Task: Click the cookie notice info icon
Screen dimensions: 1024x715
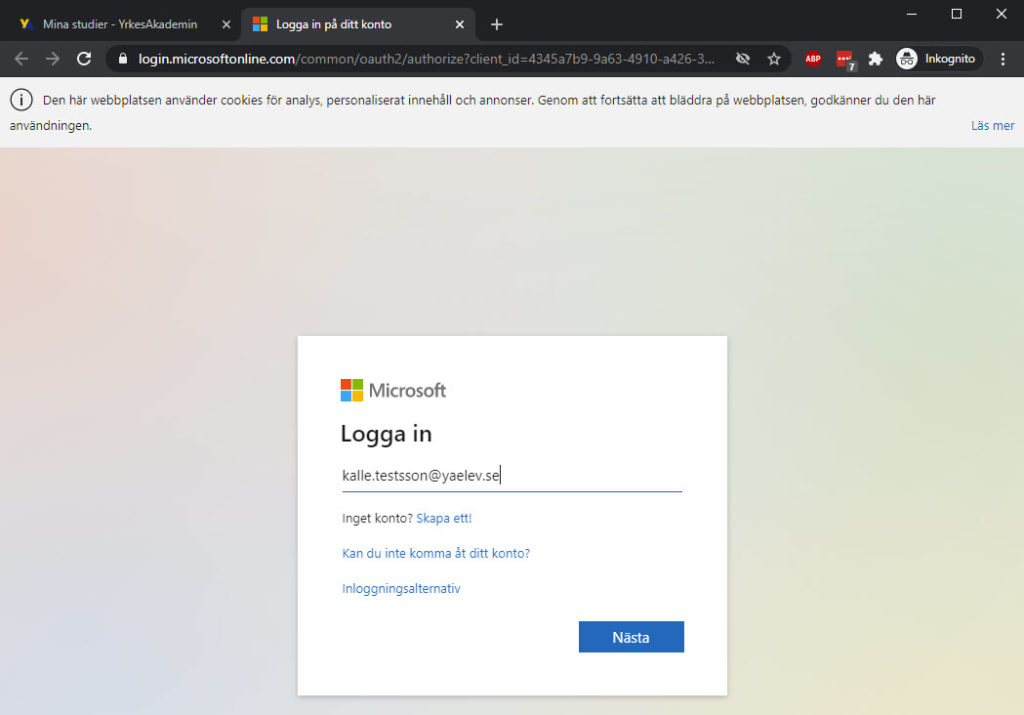Action: [x=22, y=100]
